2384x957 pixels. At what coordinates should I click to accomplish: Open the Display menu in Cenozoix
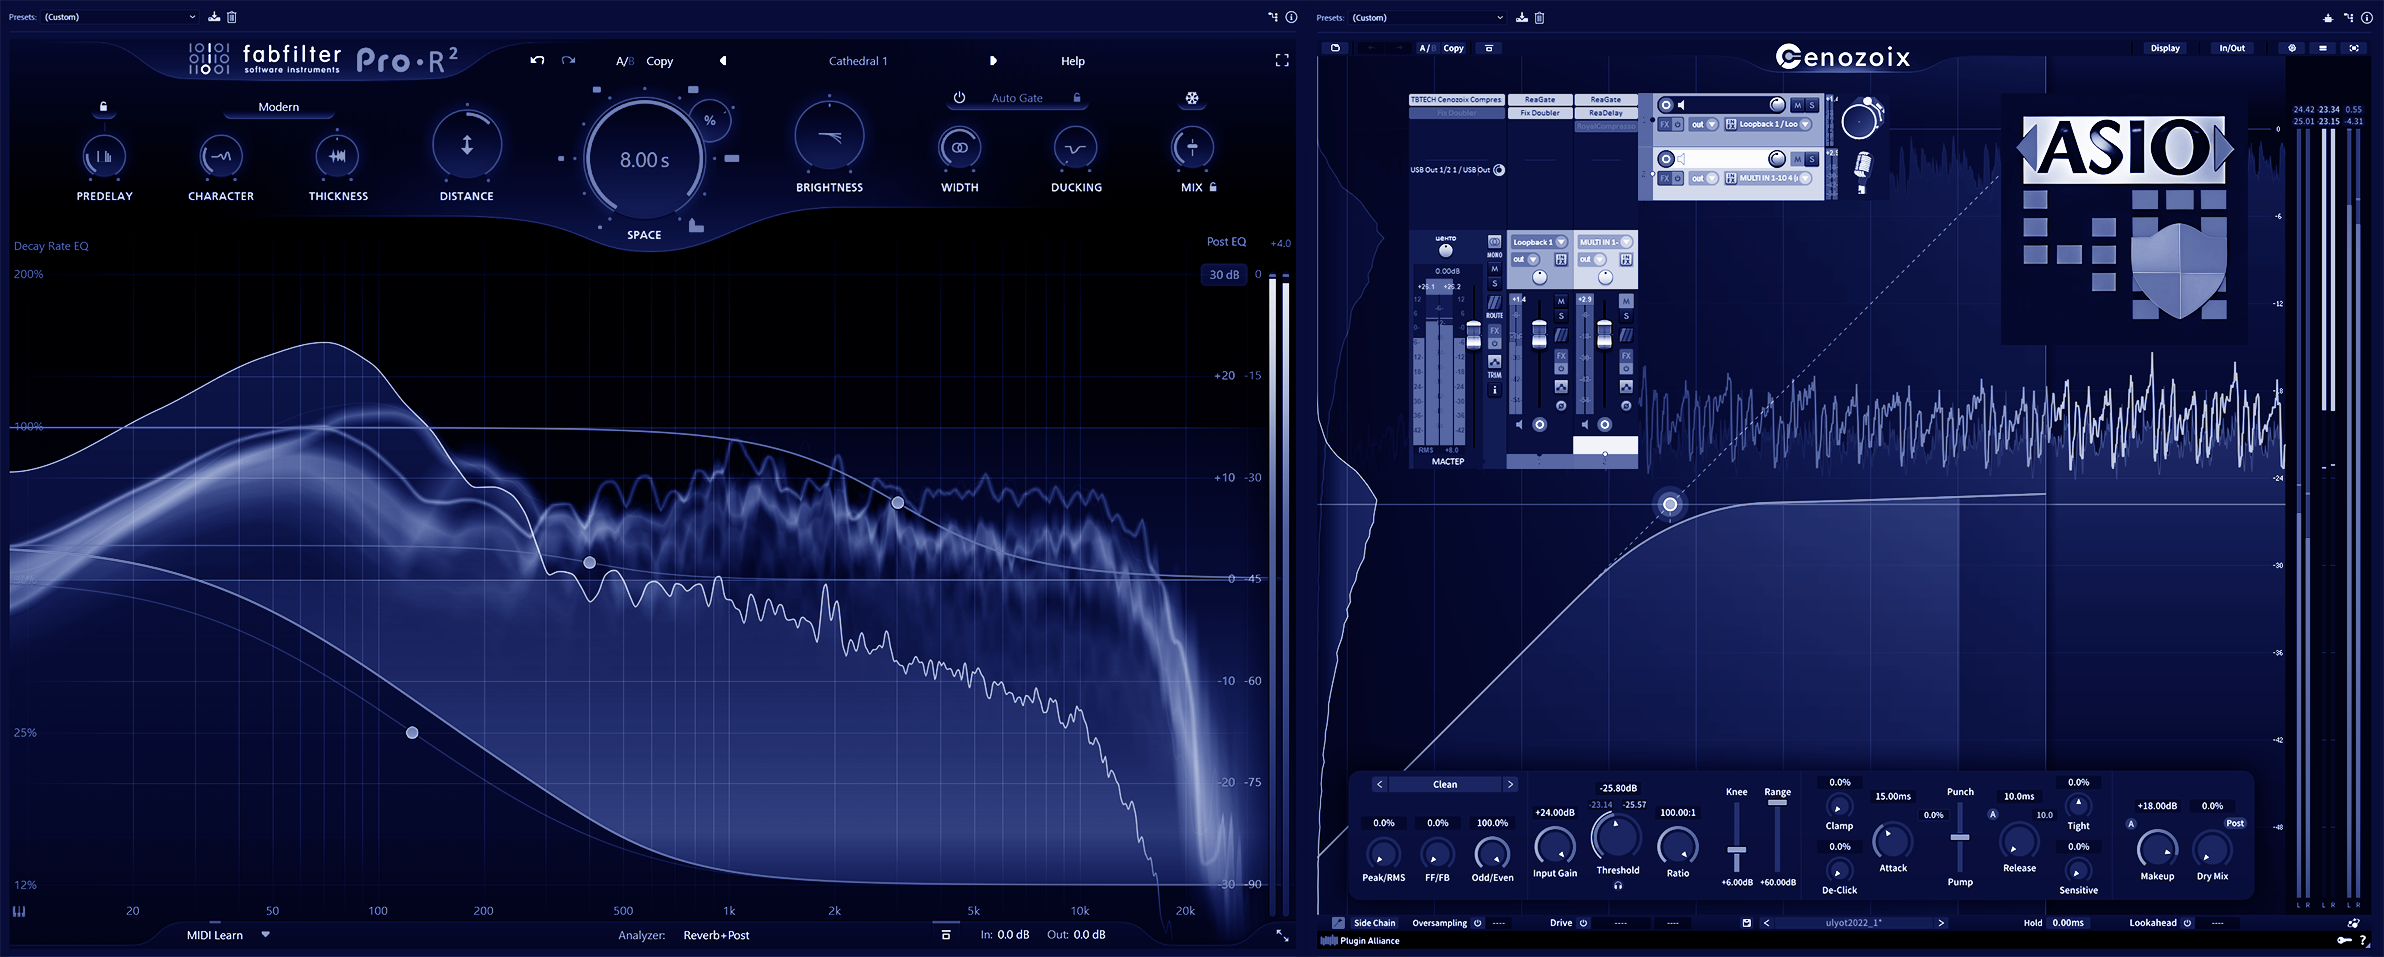2165,48
